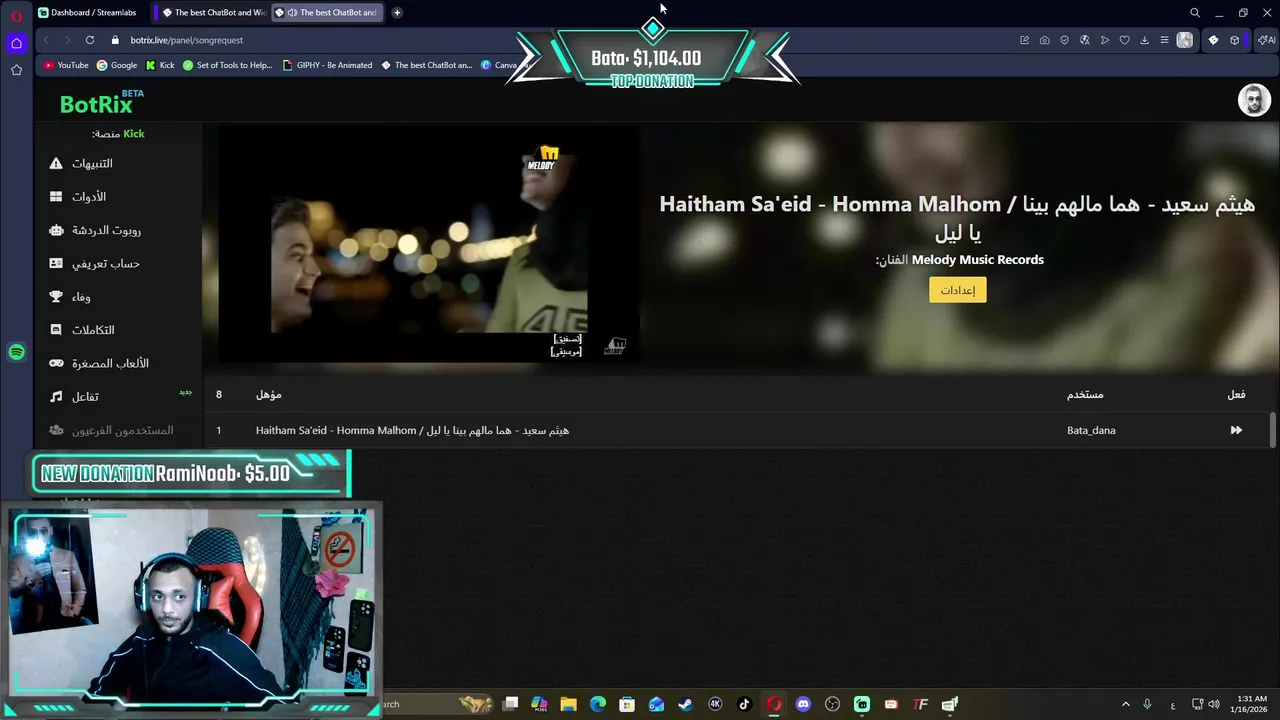Open Microsoft Edge from taskbar
This screenshot has height=720, width=1280.
tap(598, 704)
